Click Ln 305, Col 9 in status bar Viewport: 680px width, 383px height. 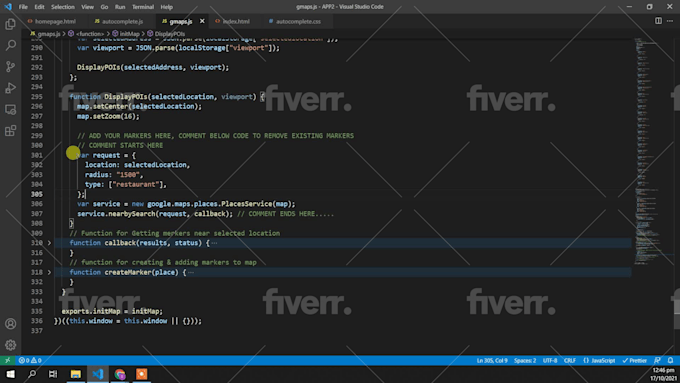(492, 360)
